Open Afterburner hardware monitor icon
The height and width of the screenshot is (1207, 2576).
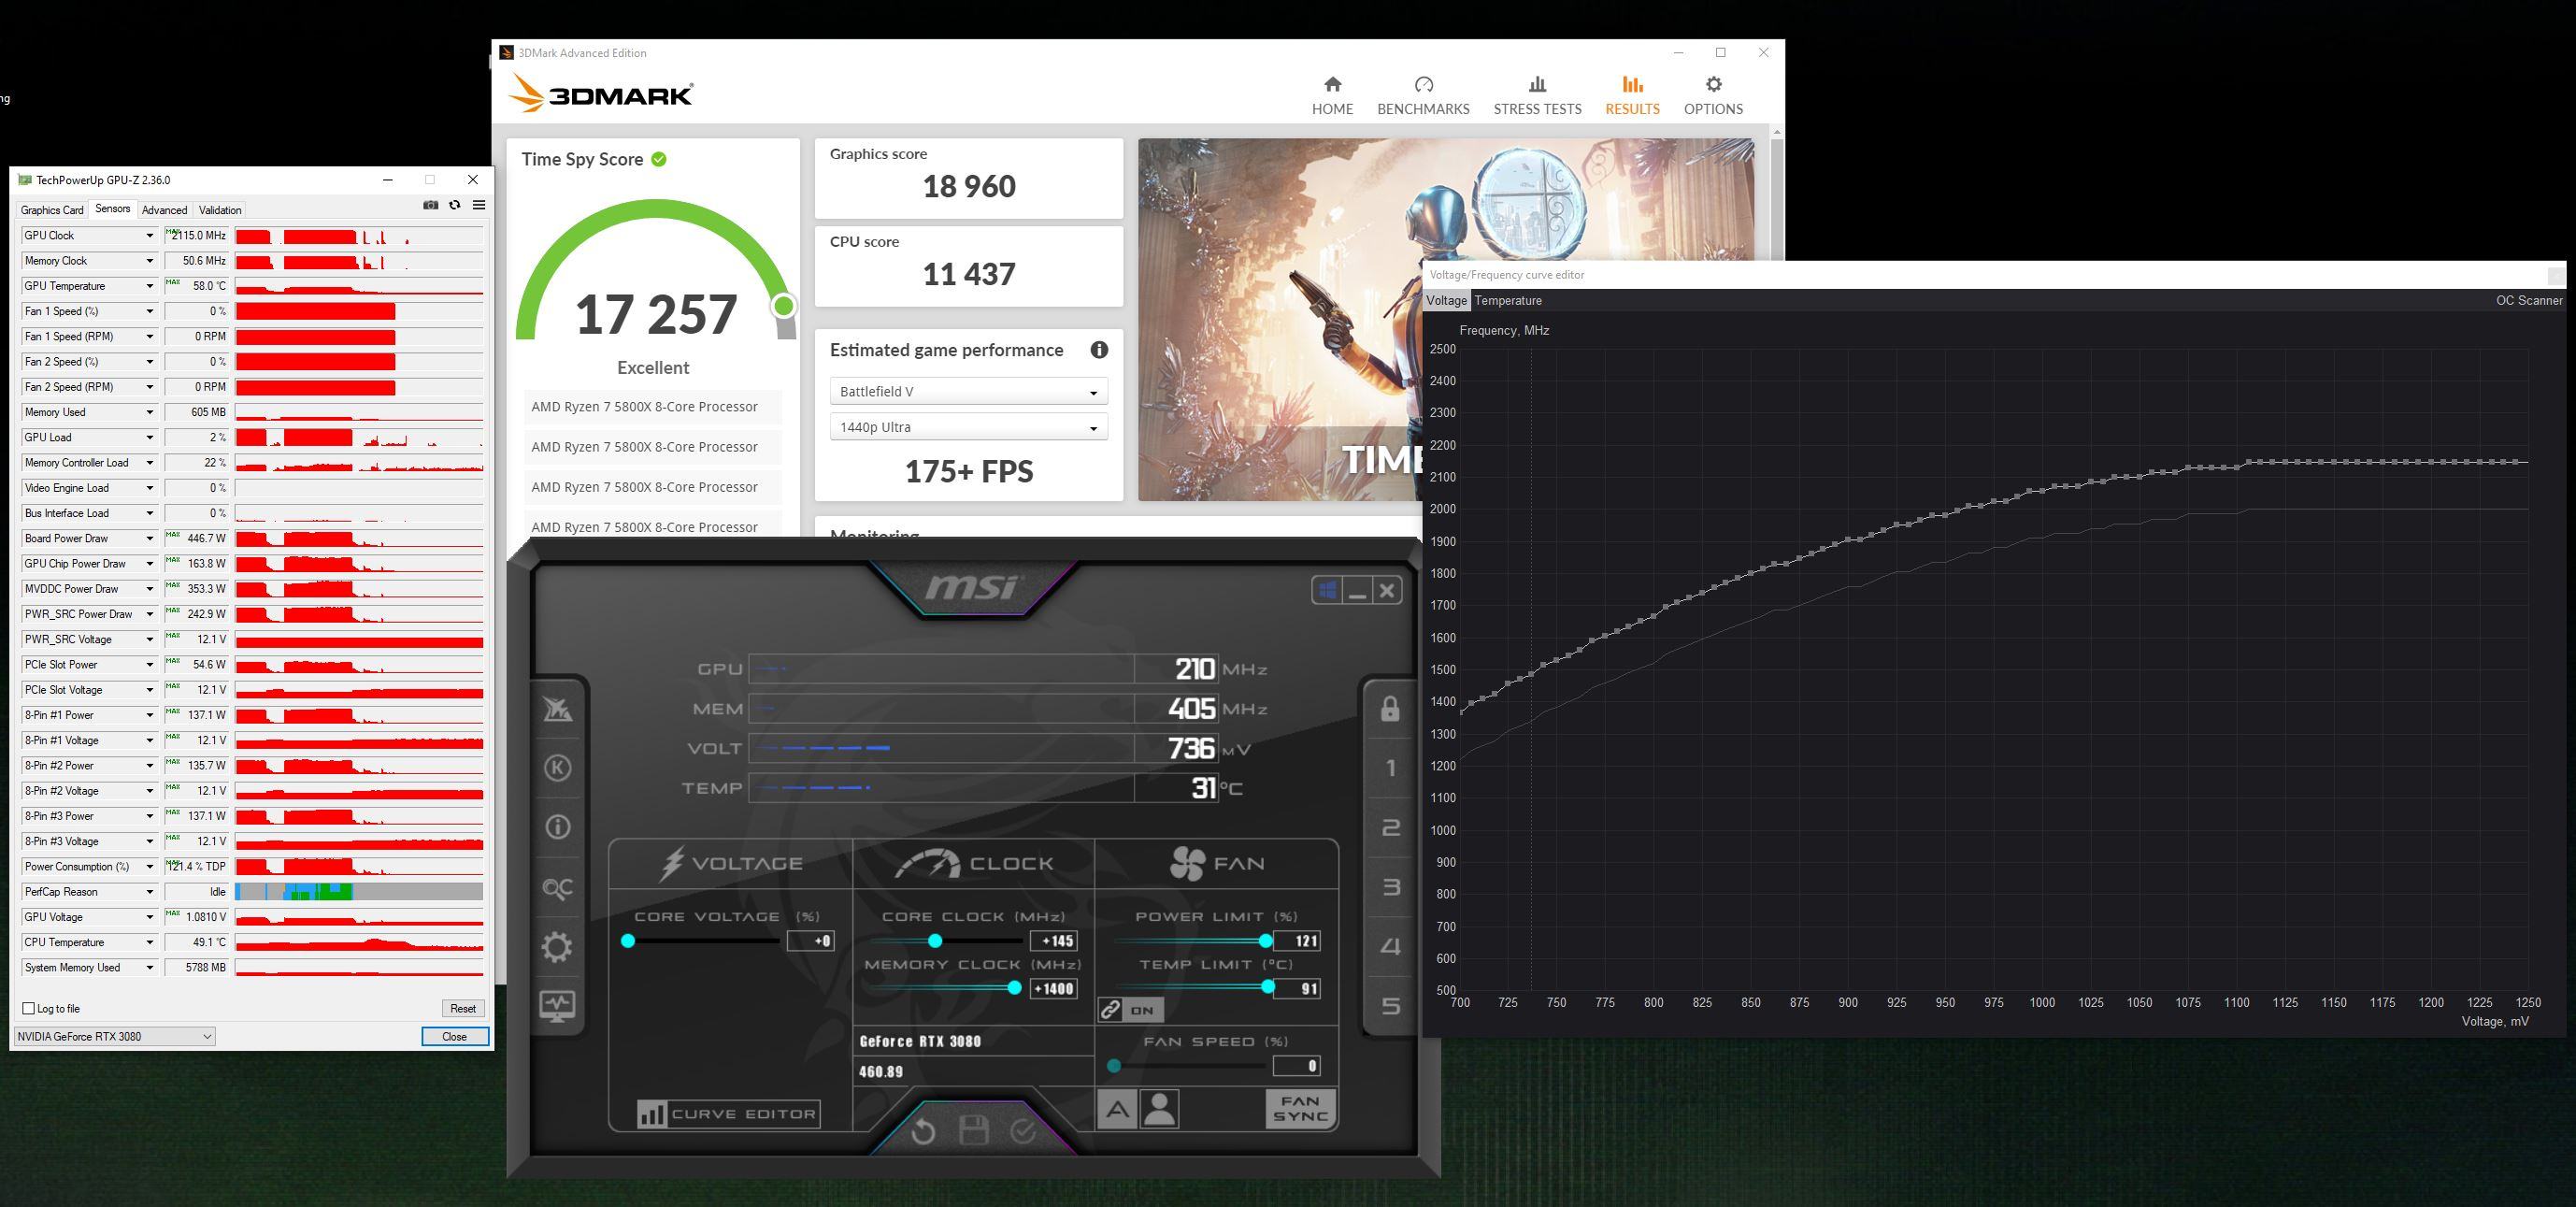point(557,1005)
